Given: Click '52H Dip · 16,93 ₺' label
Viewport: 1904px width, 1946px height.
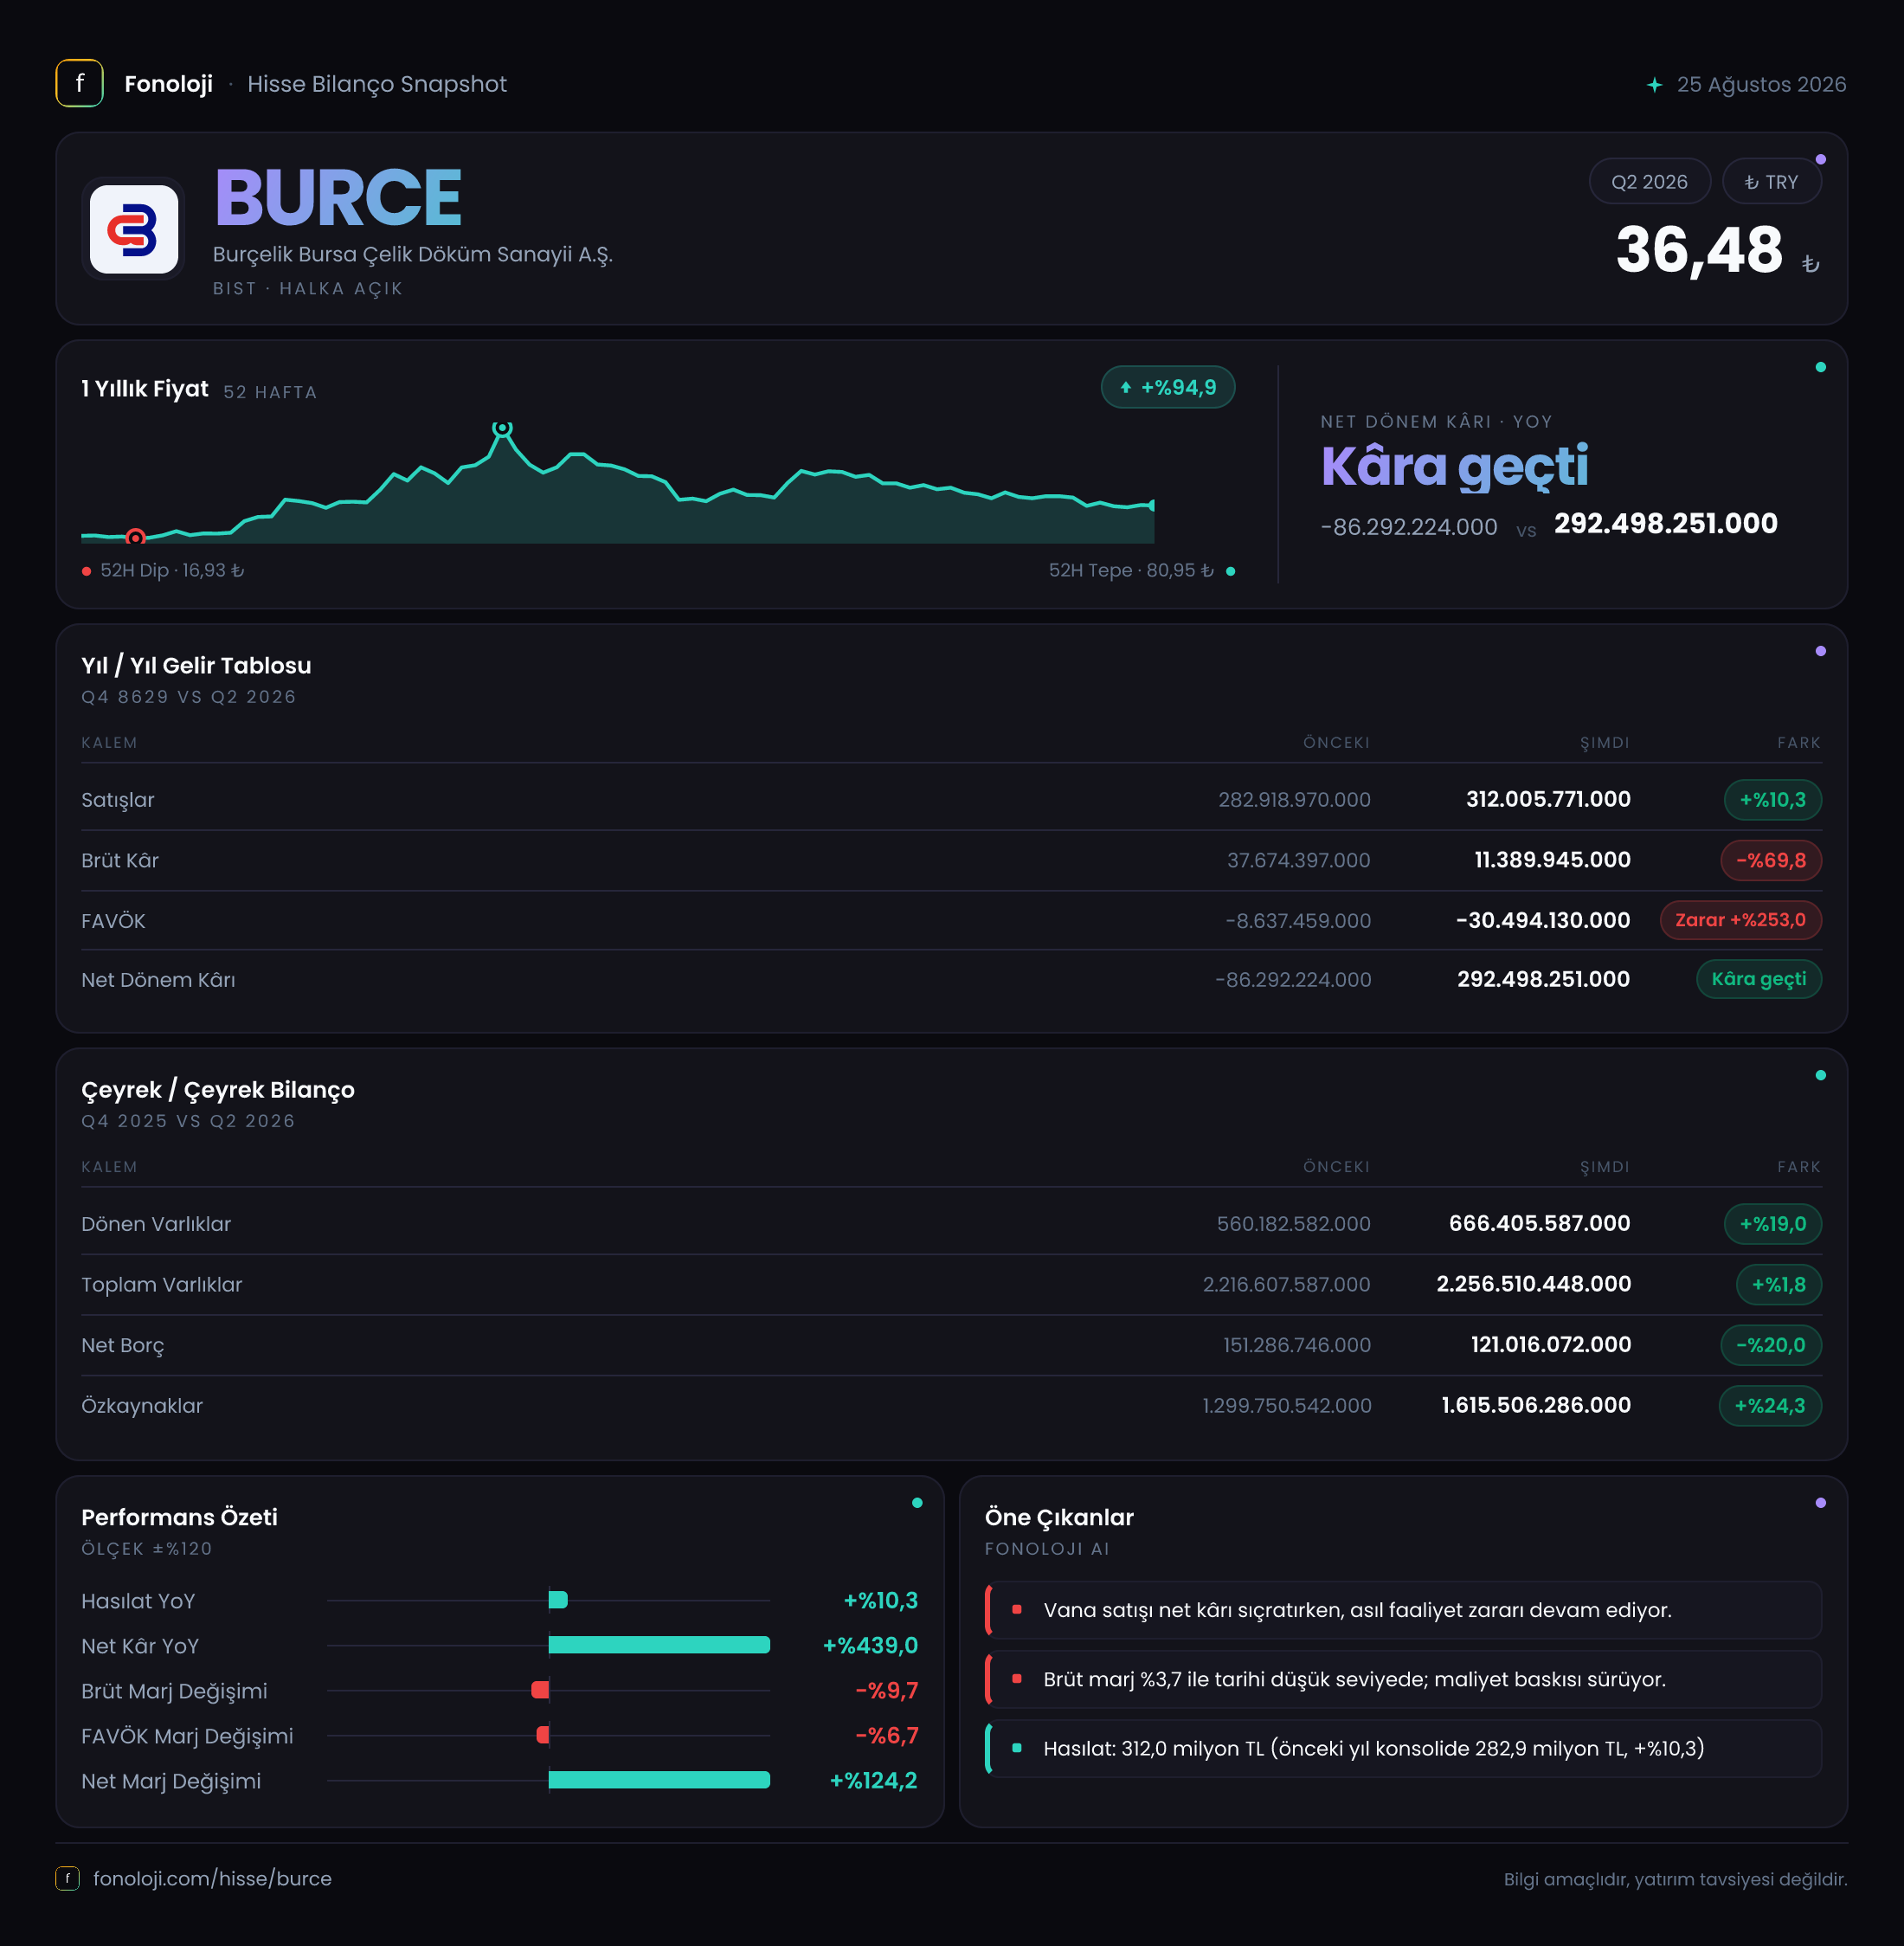Looking at the screenshot, I should (171, 570).
